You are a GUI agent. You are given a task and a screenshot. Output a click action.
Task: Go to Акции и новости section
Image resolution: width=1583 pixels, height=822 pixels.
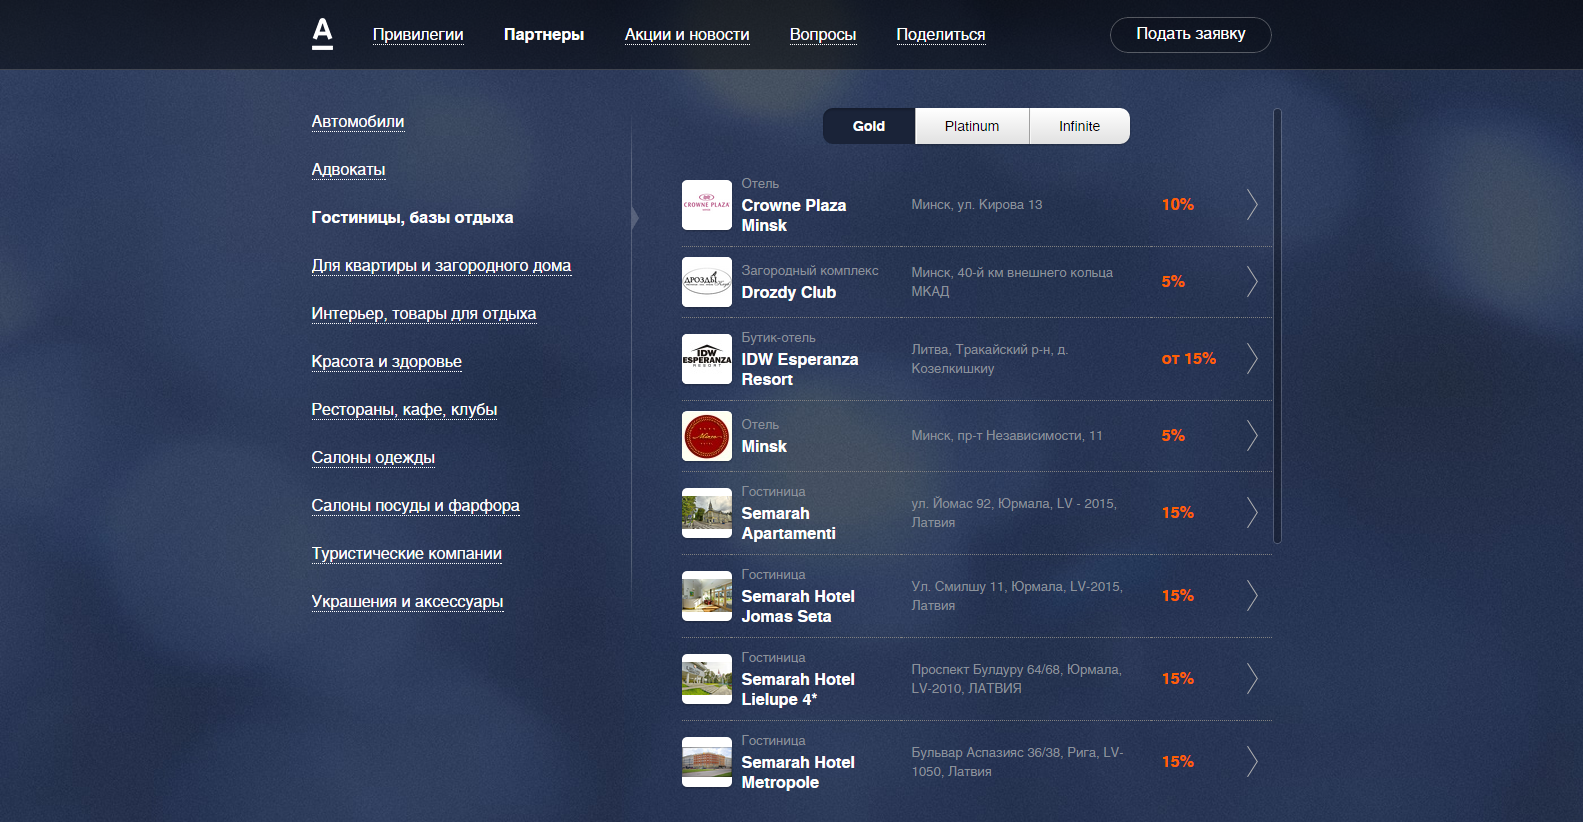[x=687, y=35]
